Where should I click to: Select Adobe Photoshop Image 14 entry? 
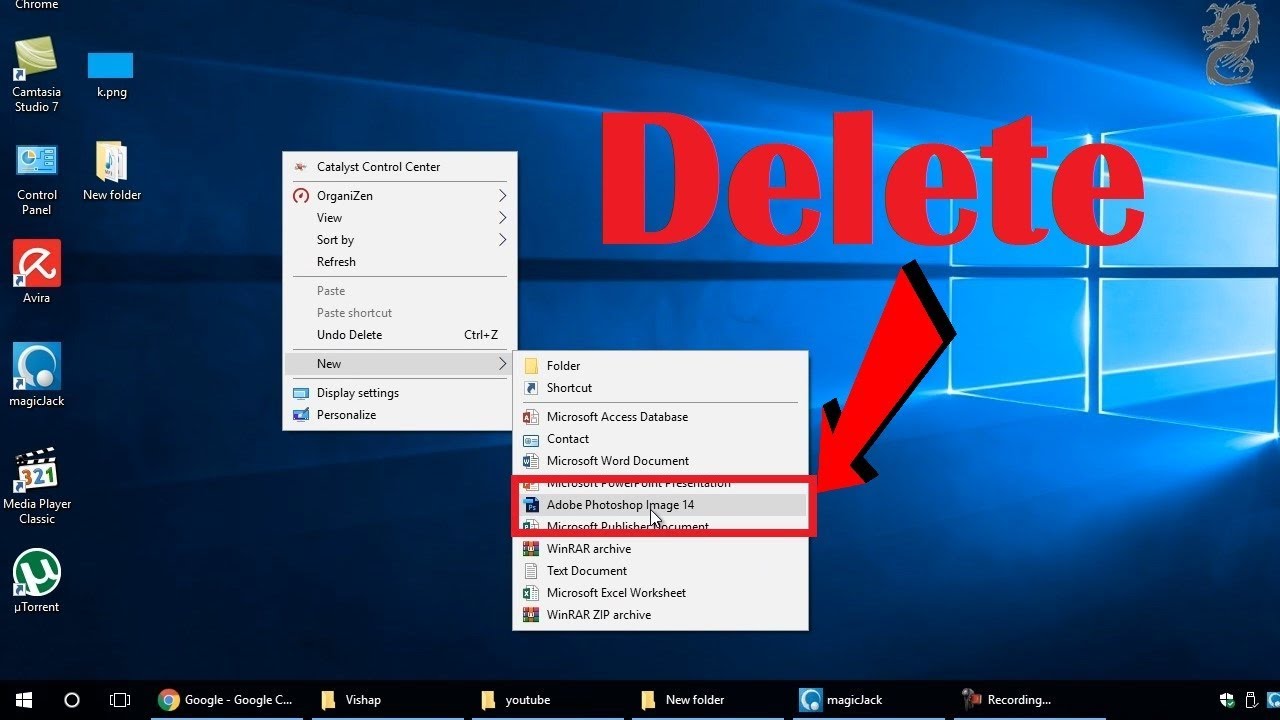pyautogui.click(x=660, y=505)
